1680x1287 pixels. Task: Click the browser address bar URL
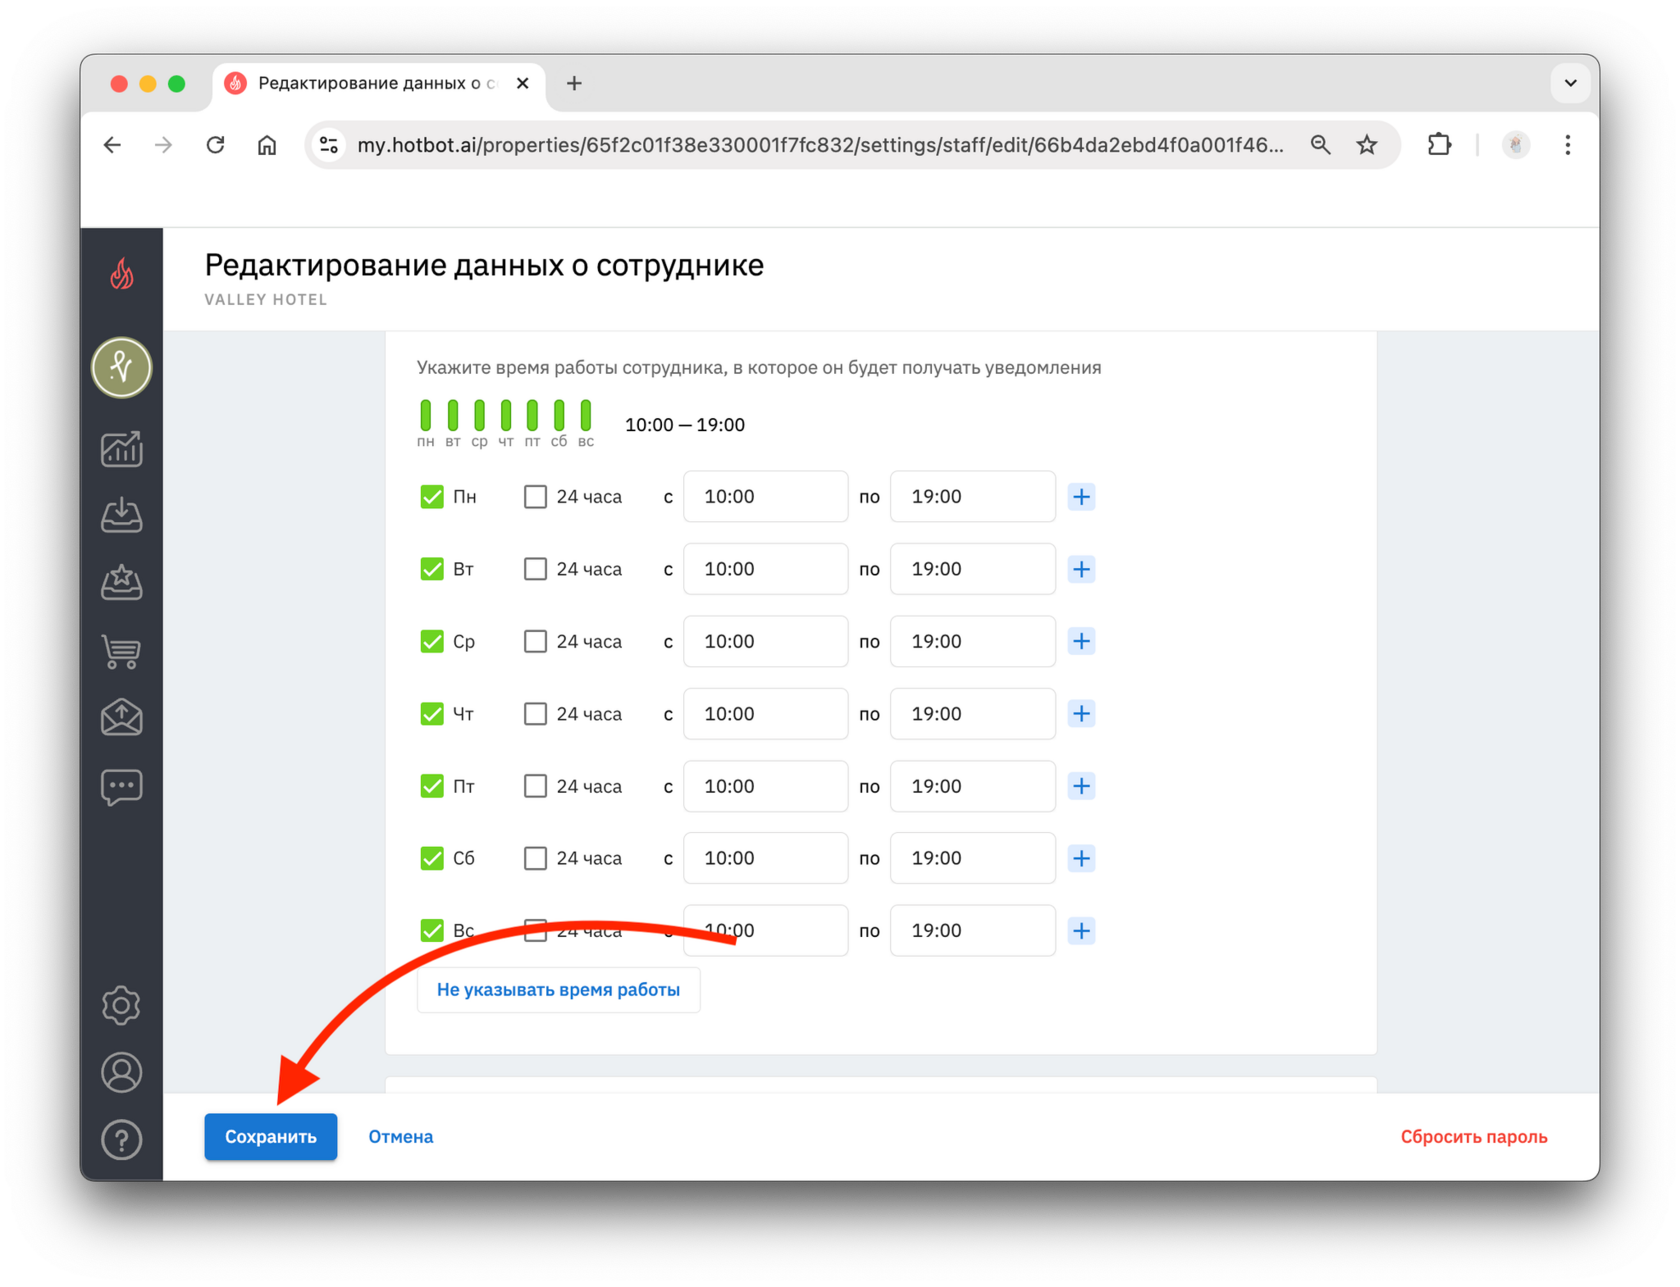pyautogui.click(x=820, y=145)
